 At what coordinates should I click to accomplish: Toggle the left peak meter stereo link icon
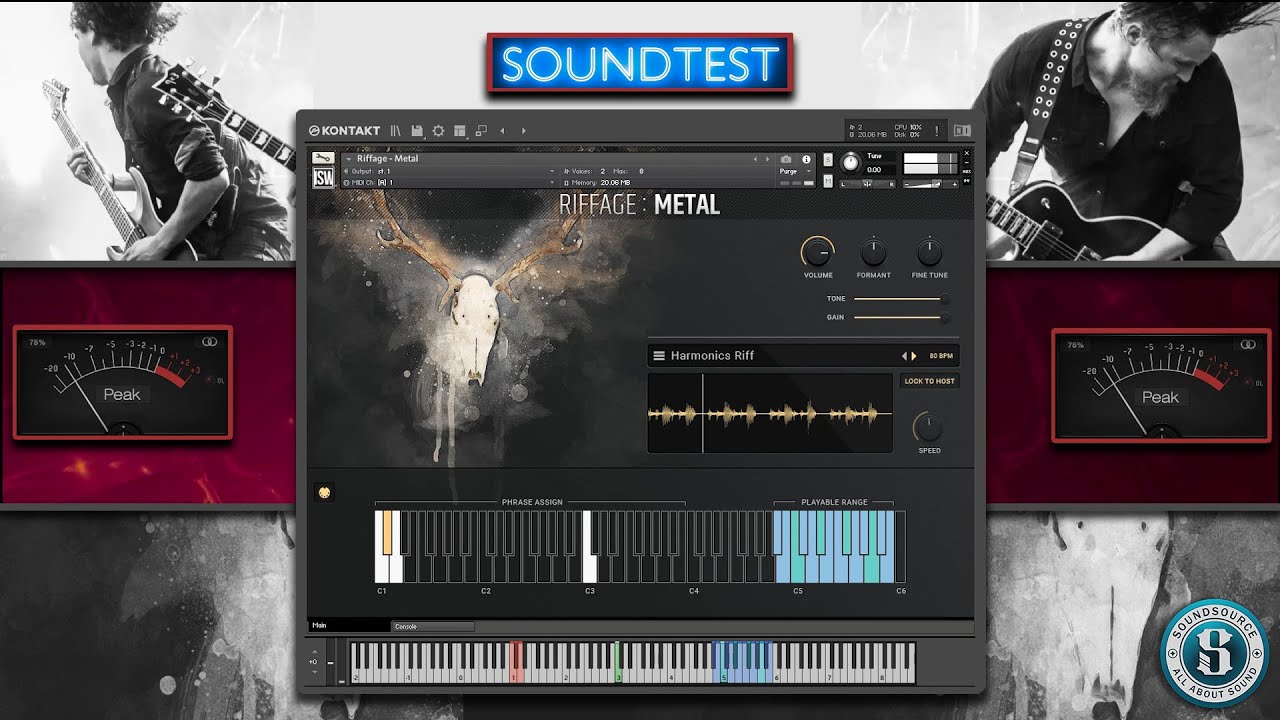pyautogui.click(x=209, y=342)
